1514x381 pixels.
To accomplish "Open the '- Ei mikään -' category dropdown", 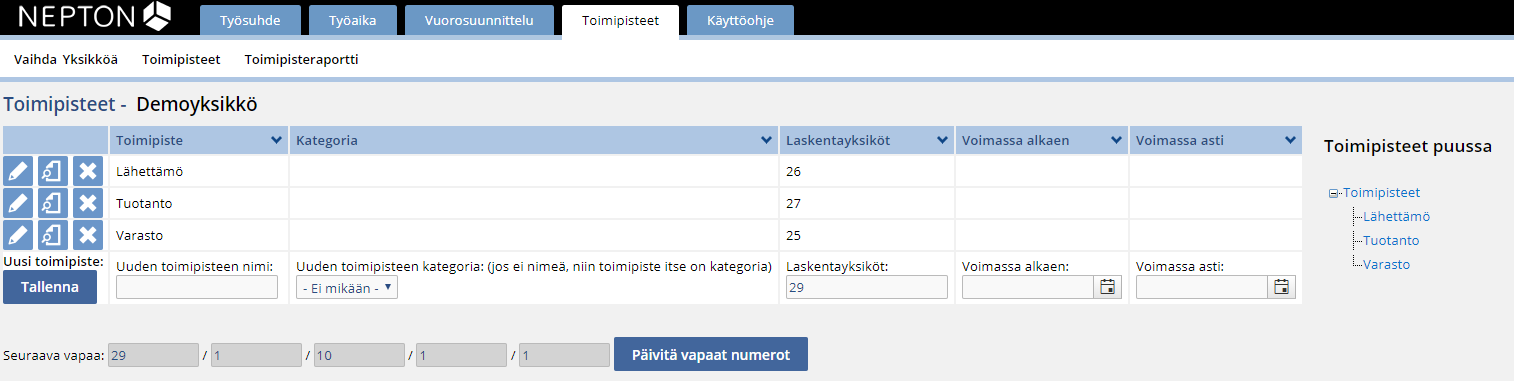I will (x=347, y=288).
